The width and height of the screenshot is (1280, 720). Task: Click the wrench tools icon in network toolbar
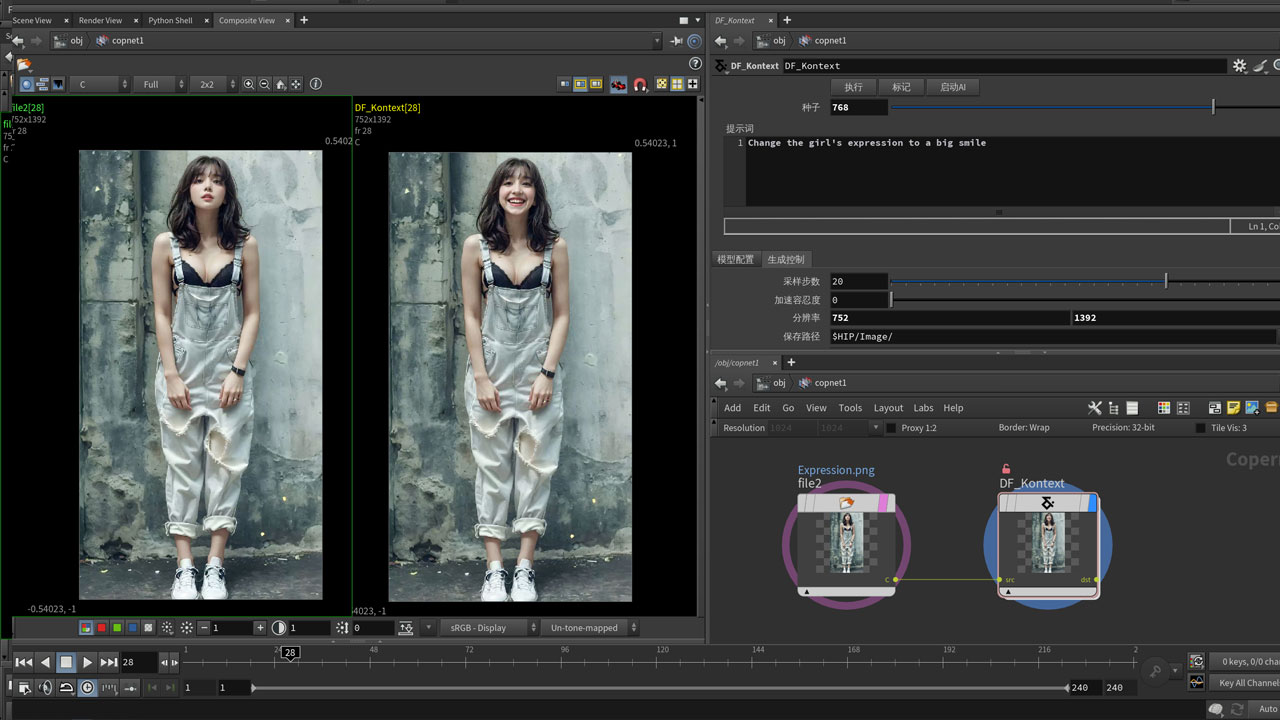tap(1094, 408)
